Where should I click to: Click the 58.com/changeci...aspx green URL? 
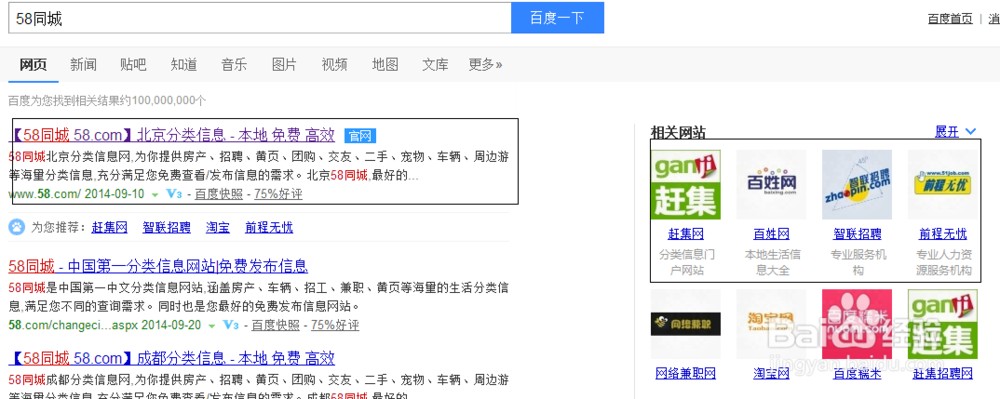click(73, 325)
